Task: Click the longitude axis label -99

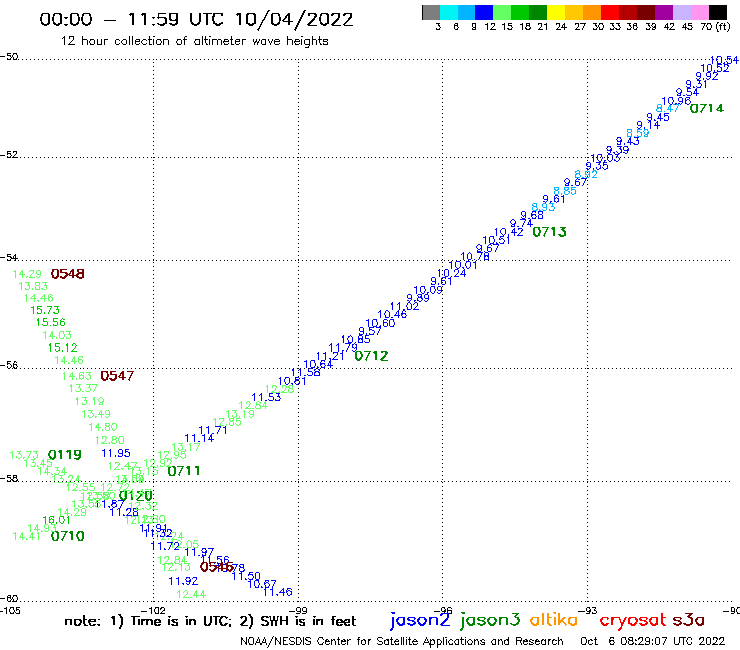Action: tap(300, 610)
